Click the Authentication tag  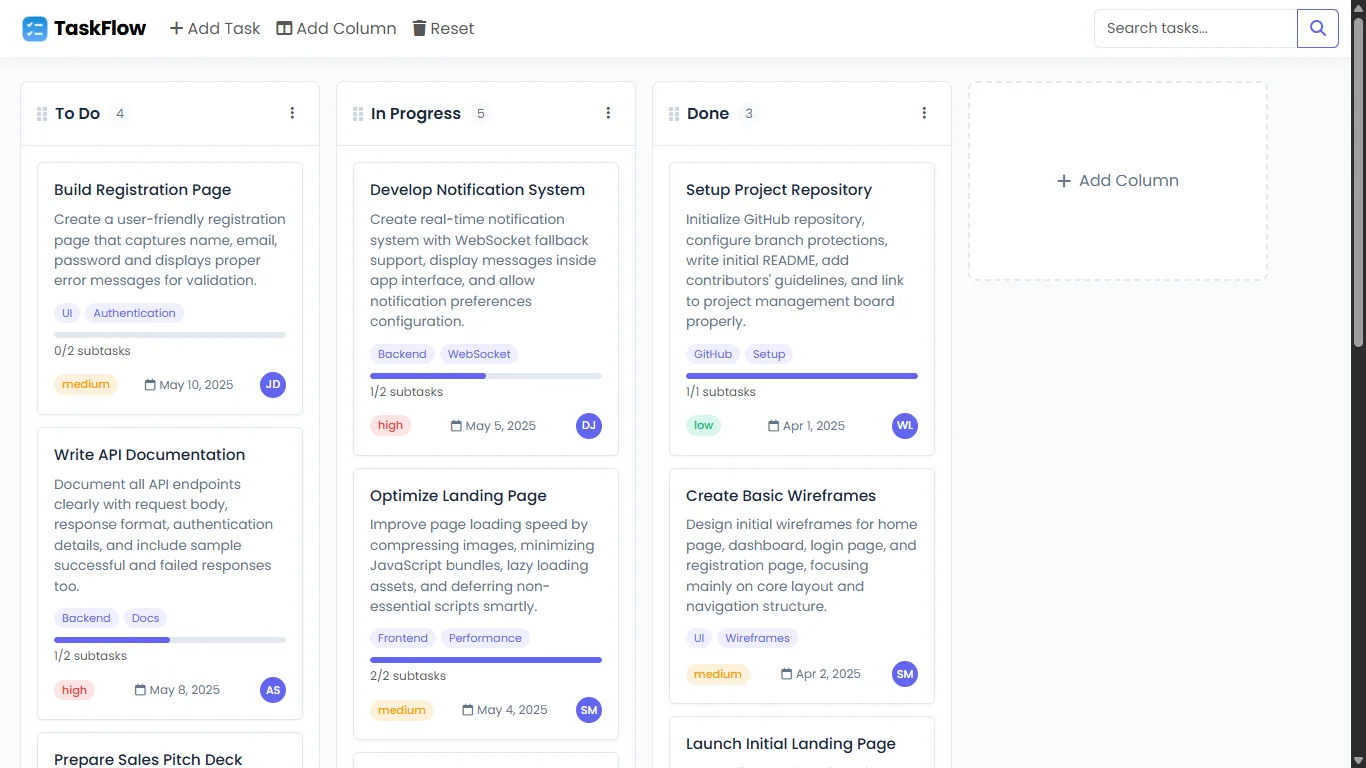tap(135, 313)
